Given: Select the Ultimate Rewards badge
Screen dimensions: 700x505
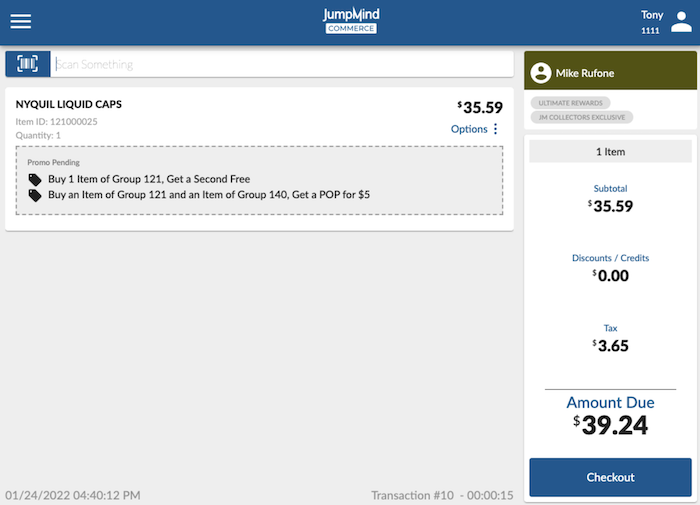Looking at the screenshot, I should click(x=570, y=103).
